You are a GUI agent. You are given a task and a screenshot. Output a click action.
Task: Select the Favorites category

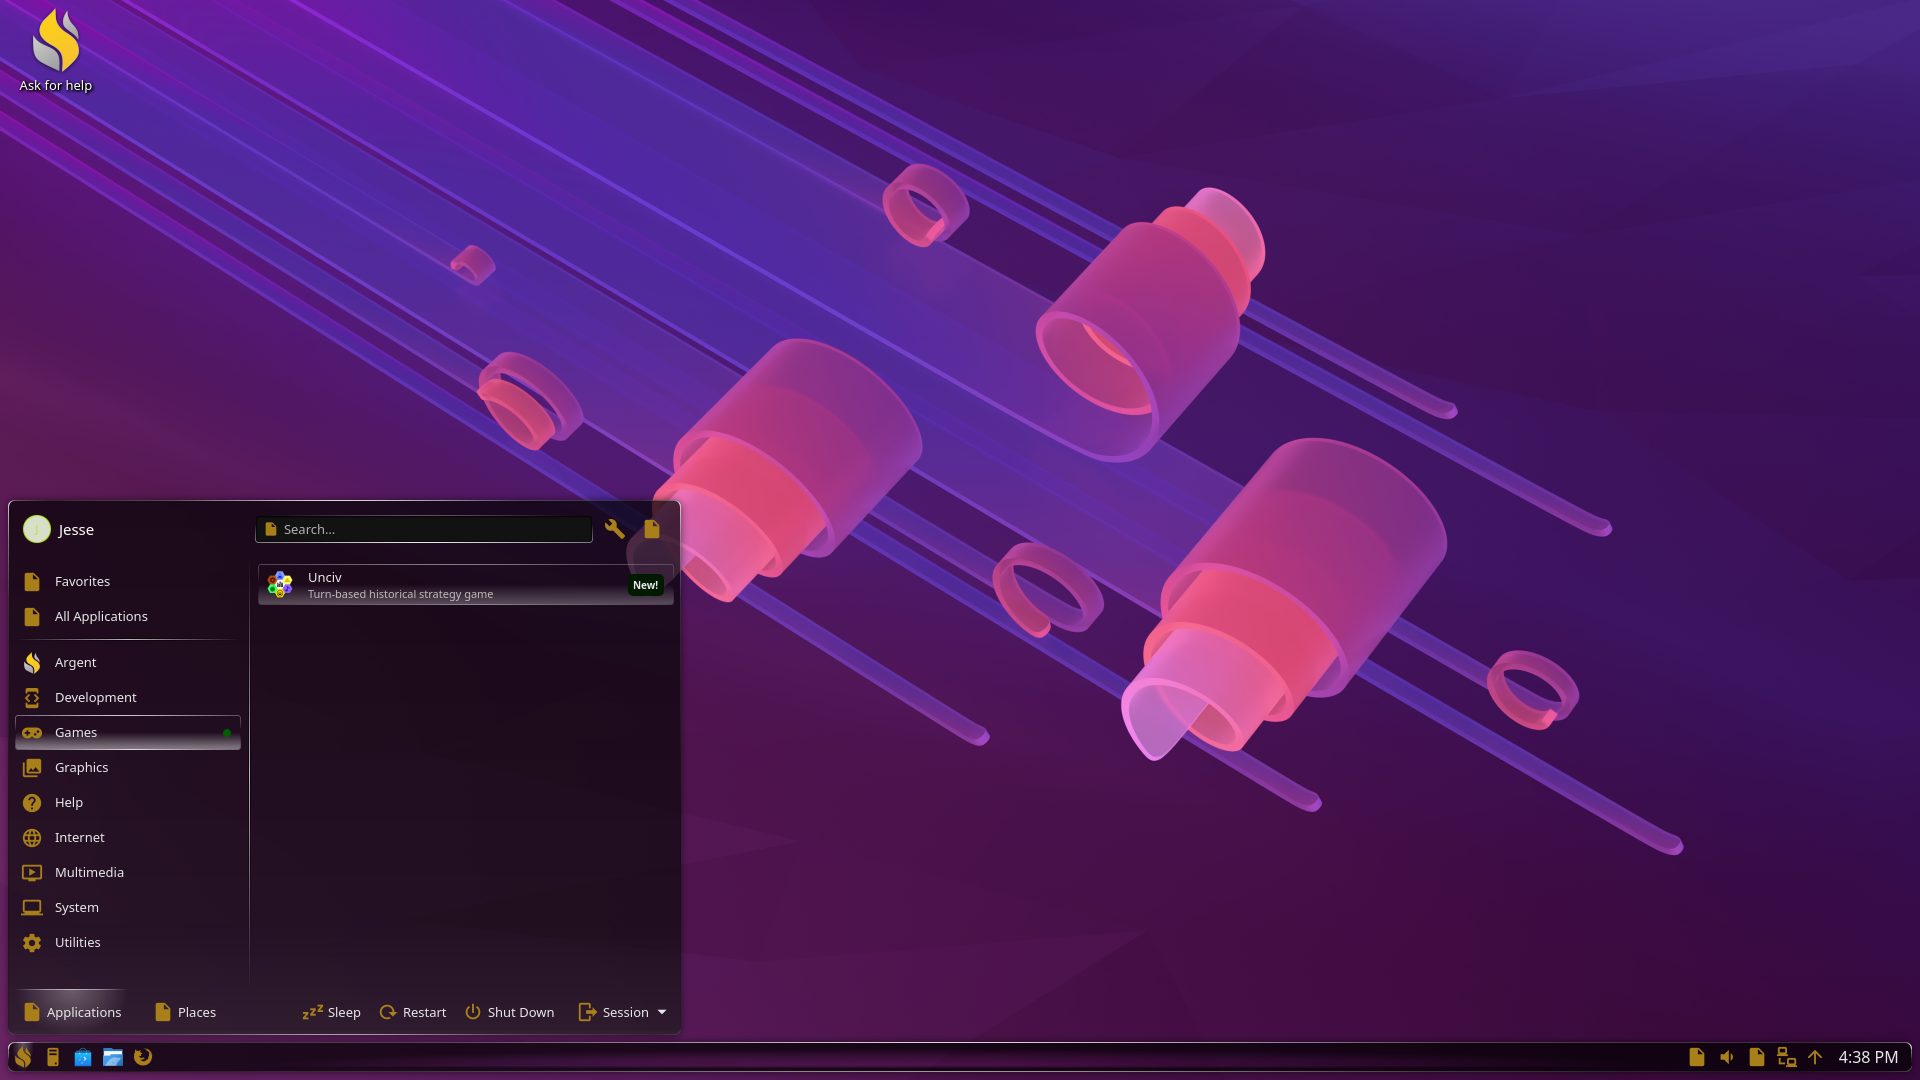[128, 582]
